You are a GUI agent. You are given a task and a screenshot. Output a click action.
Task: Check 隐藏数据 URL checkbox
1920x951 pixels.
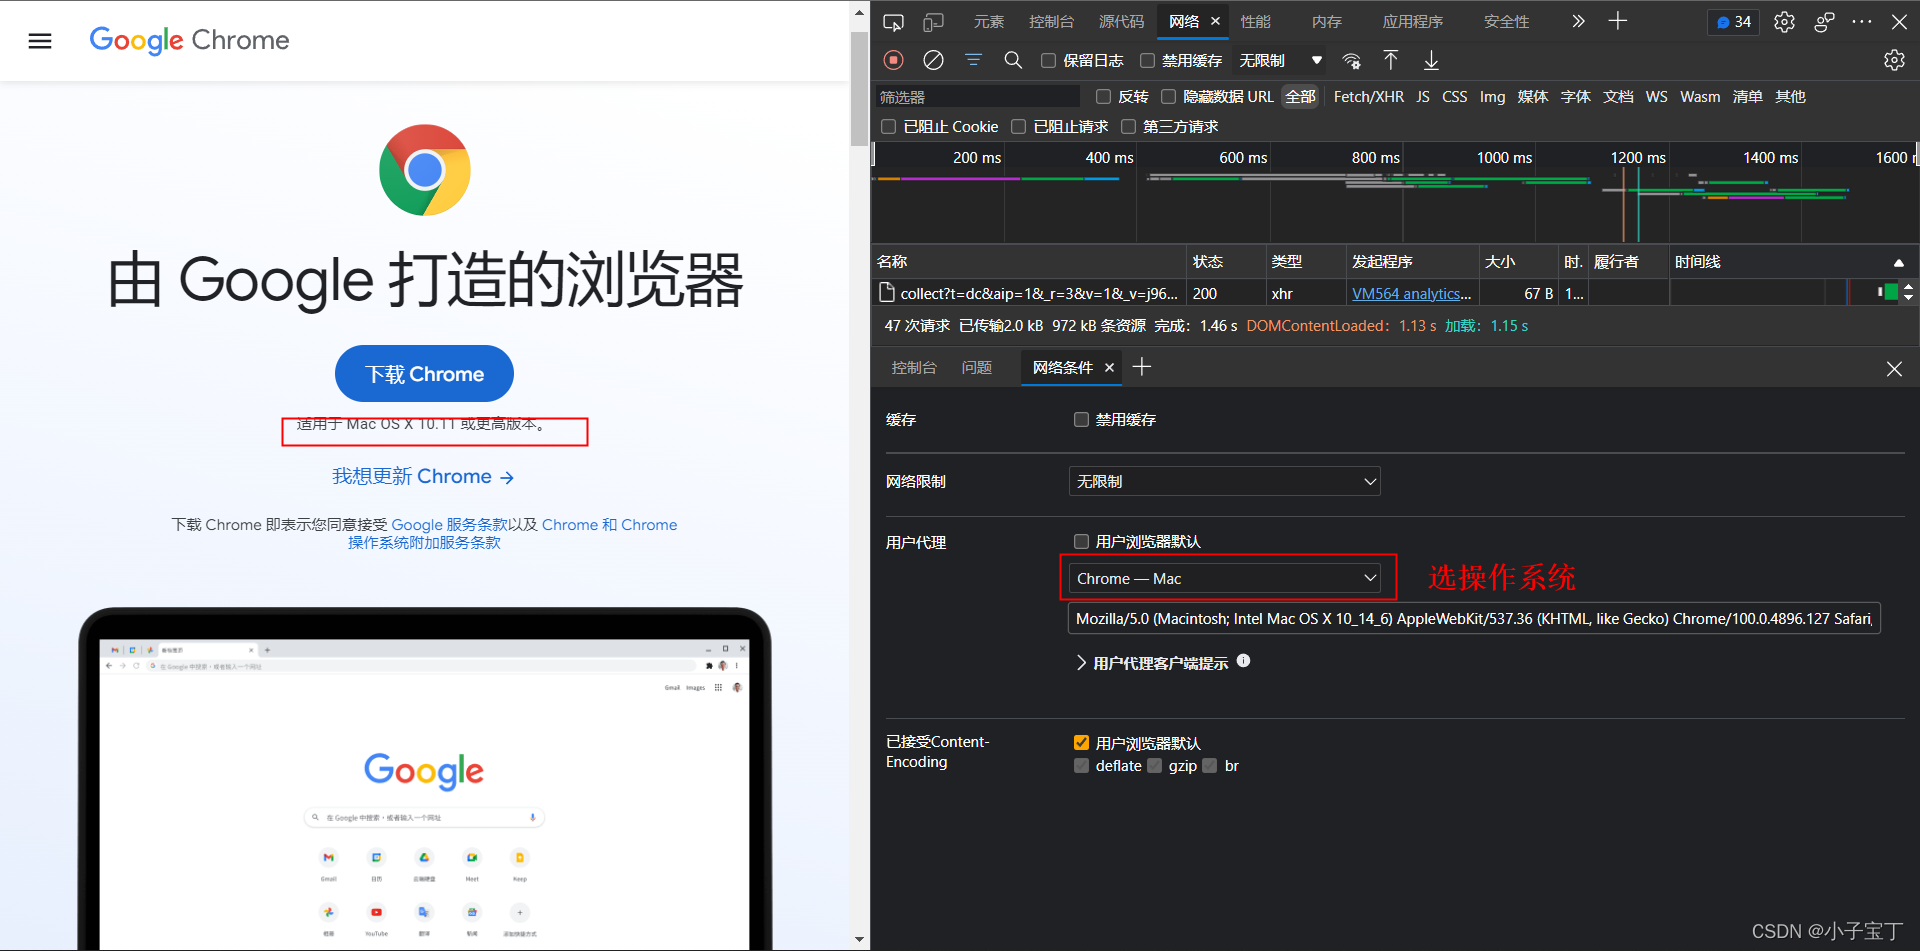coord(1168,97)
